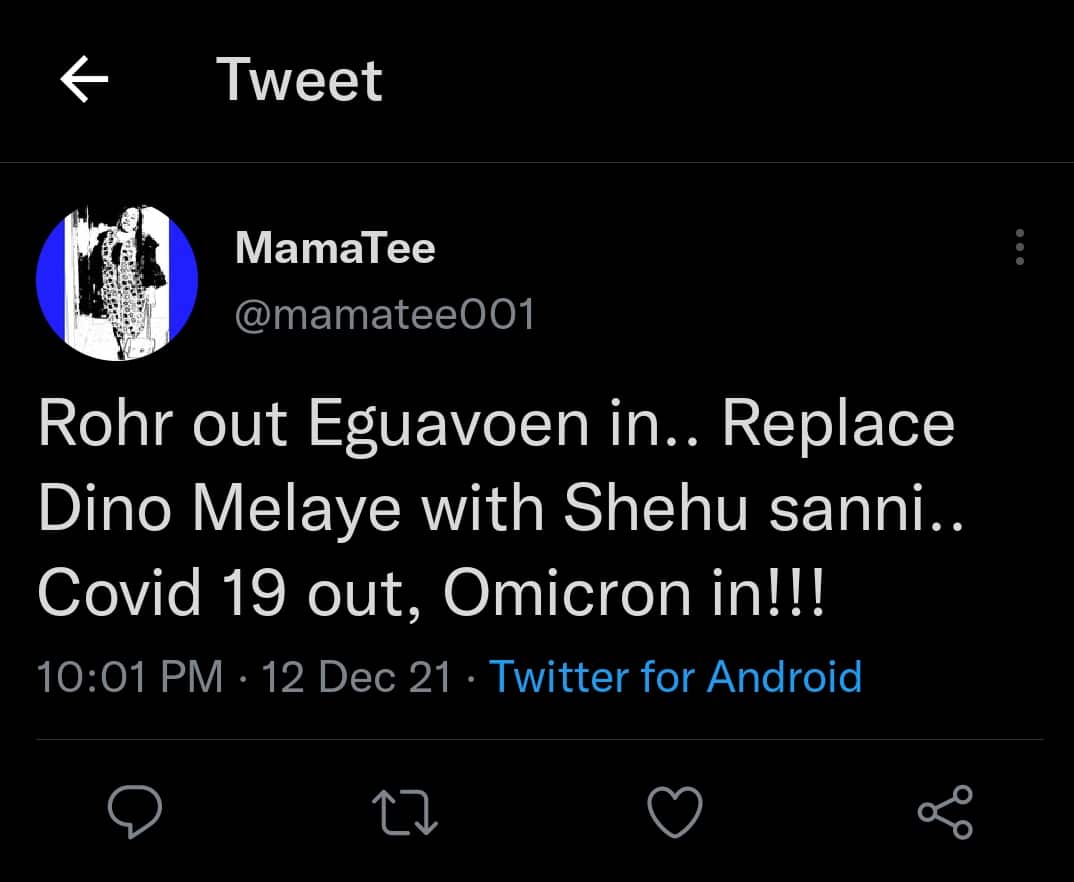Tap the 12 Dec 21 date
The height and width of the screenshot is (882, 1074).
coord(357,677)
